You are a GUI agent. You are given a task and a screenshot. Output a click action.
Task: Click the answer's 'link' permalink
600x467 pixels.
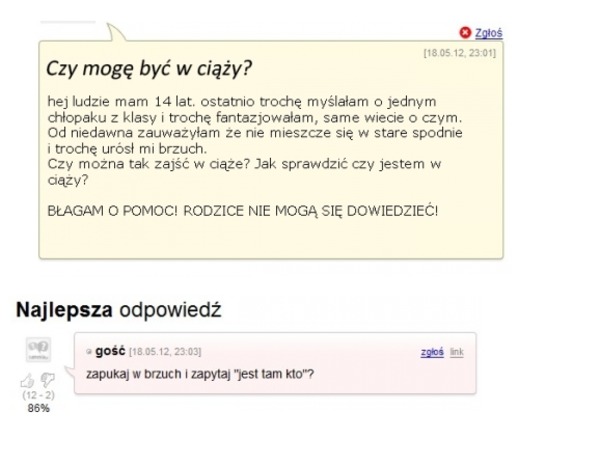coord(457,352)
